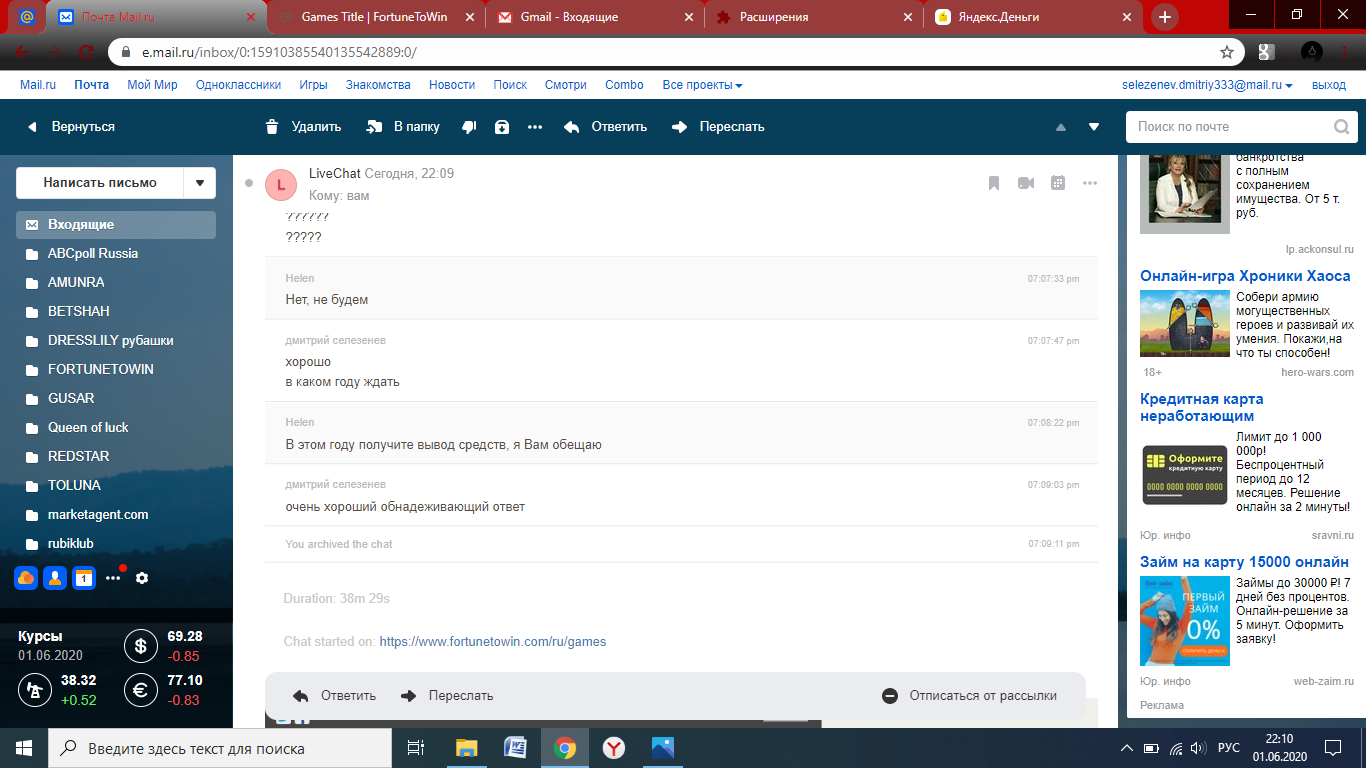
Task: Archive the email box icon
Action: pyautogui.click(x=502, y=127)
